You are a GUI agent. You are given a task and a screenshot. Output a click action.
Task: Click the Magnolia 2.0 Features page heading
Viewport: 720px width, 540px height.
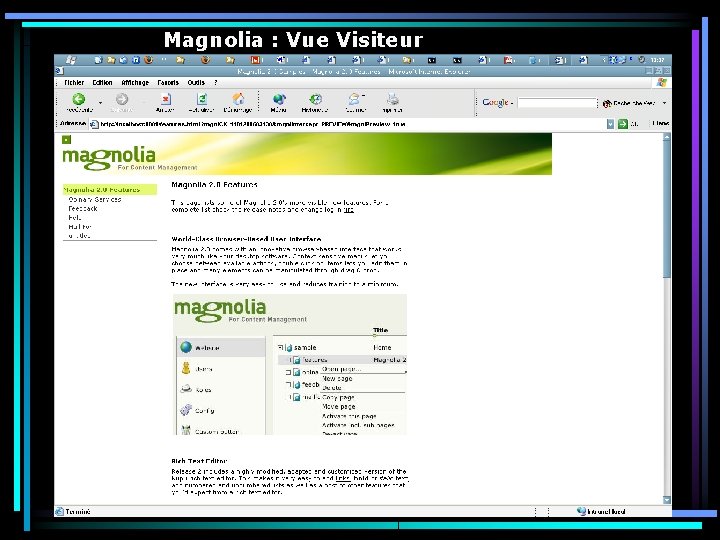pos(214,185)
